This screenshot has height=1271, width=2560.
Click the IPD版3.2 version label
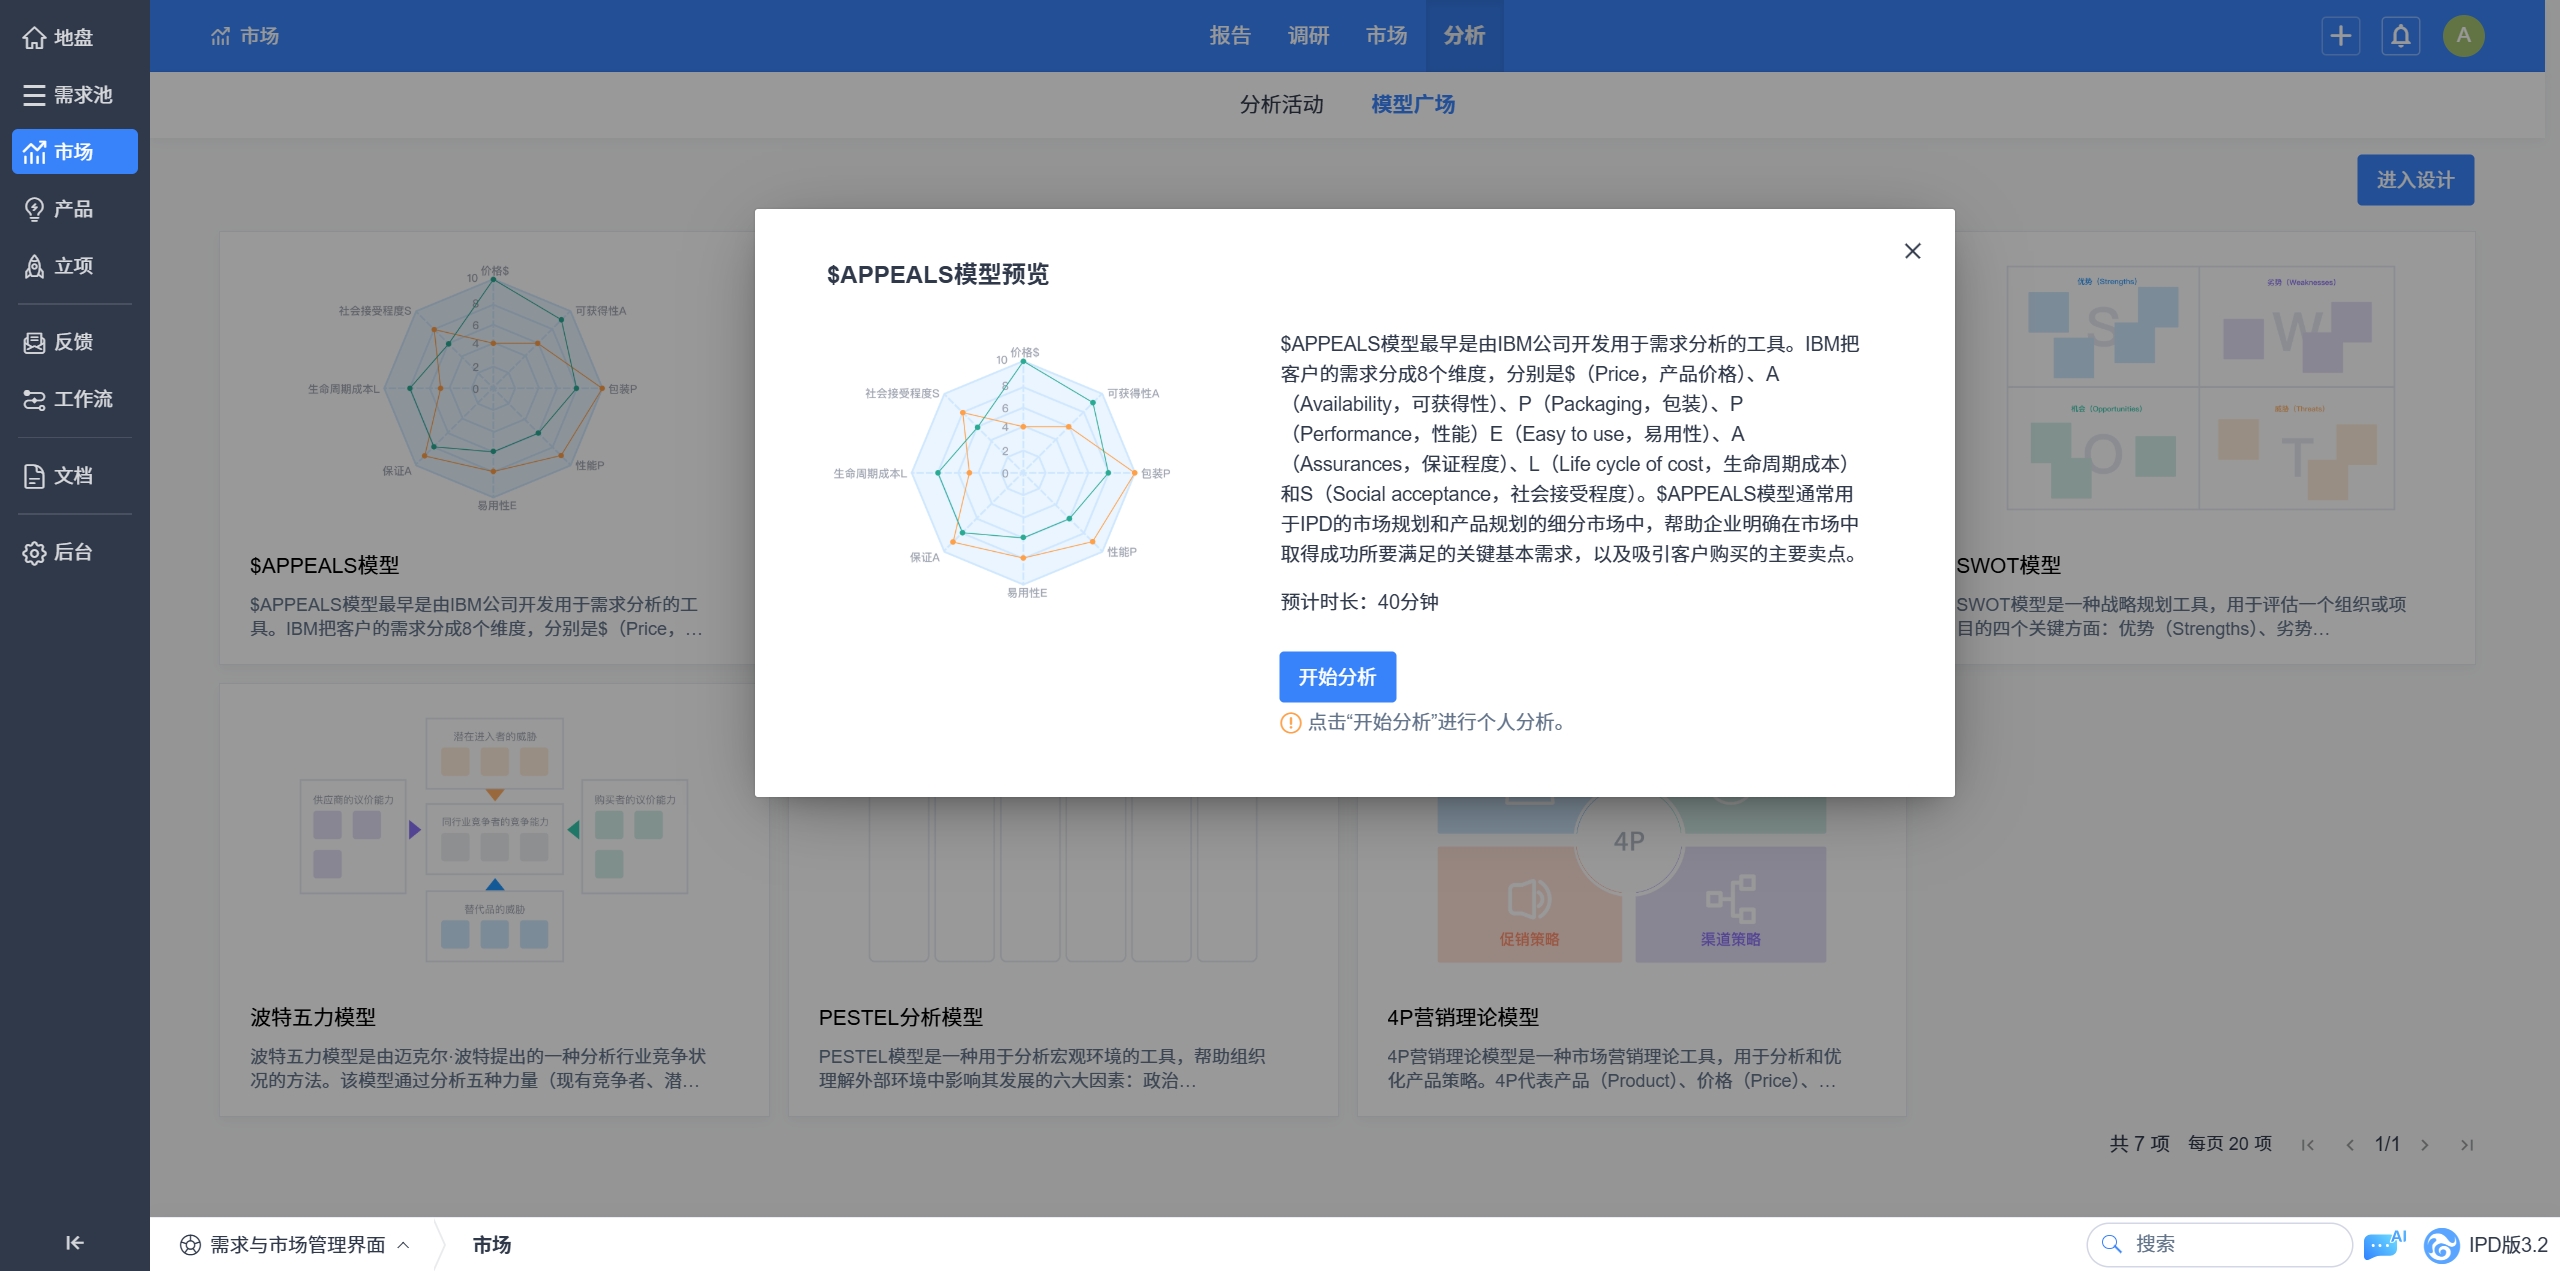click(x=2507, y=1245)
